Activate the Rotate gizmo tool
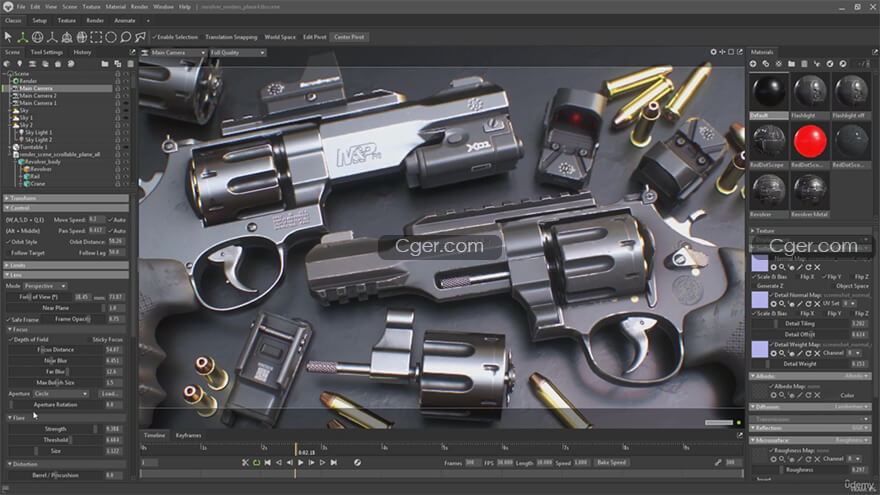This screenshot has height=495, width=880. pos(38,37)
